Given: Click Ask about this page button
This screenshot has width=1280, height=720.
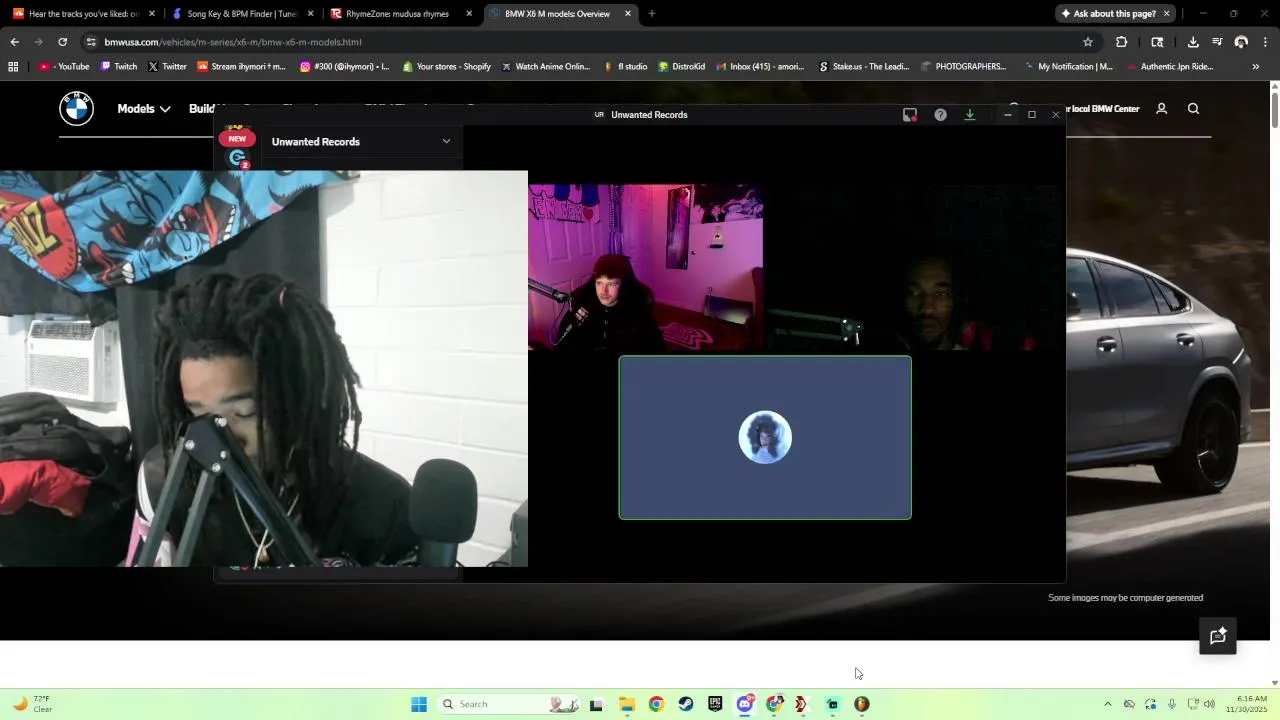Looking at the screenshot, I should click(1108, 14).
